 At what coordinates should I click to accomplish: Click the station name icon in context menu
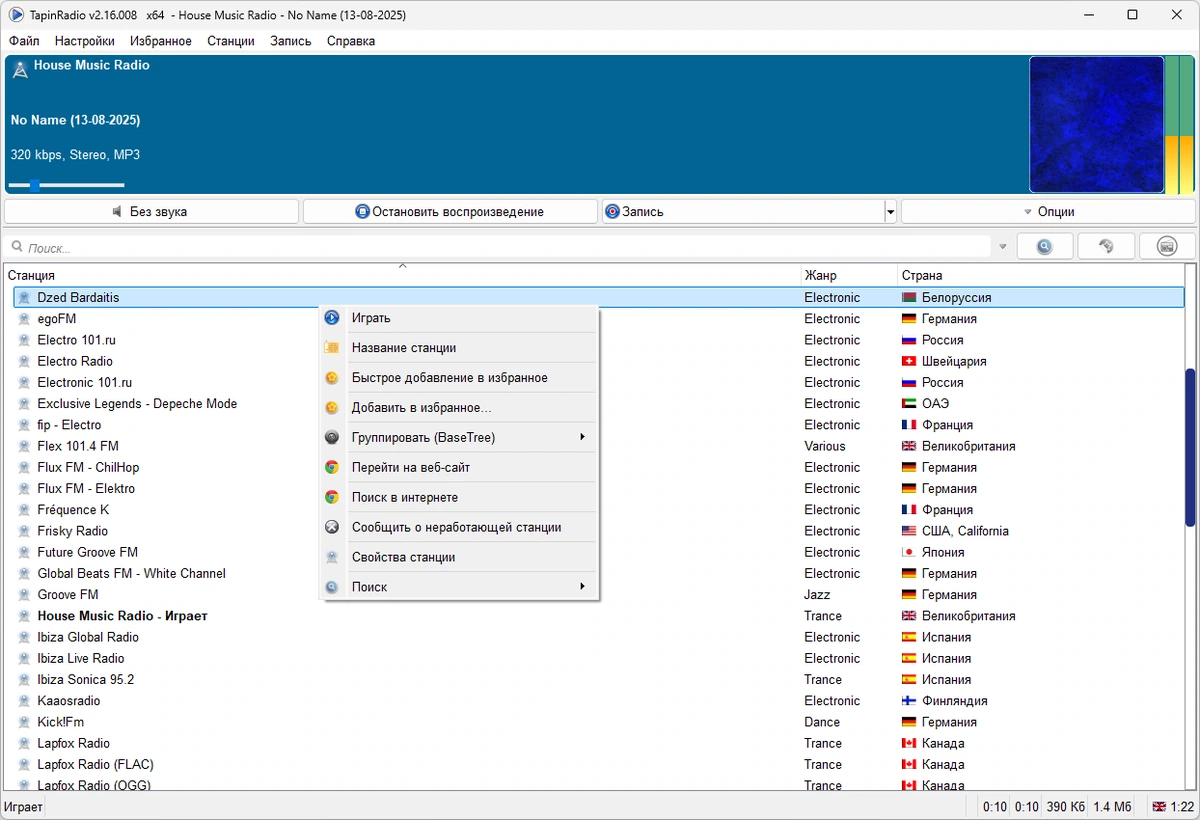click(332, 348)
